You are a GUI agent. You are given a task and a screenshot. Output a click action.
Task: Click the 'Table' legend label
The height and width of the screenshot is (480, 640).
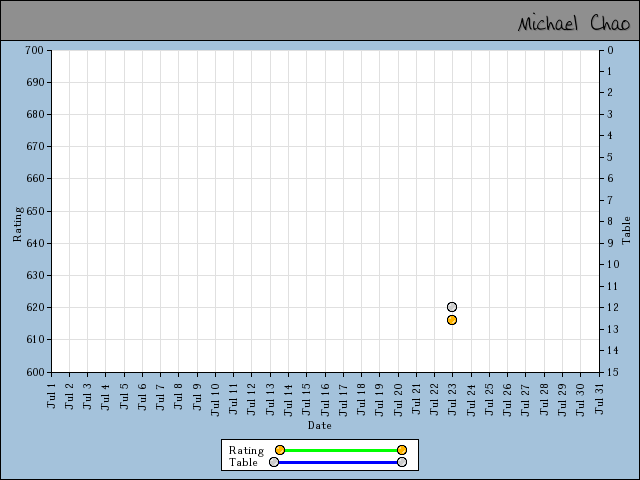point(243,462)
